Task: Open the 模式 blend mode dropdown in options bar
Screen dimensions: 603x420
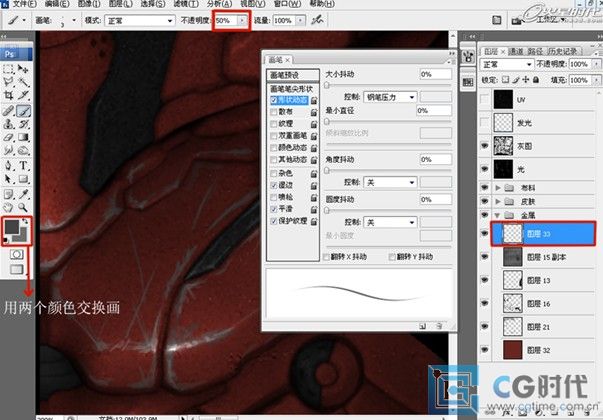Action: click(139, 20)
